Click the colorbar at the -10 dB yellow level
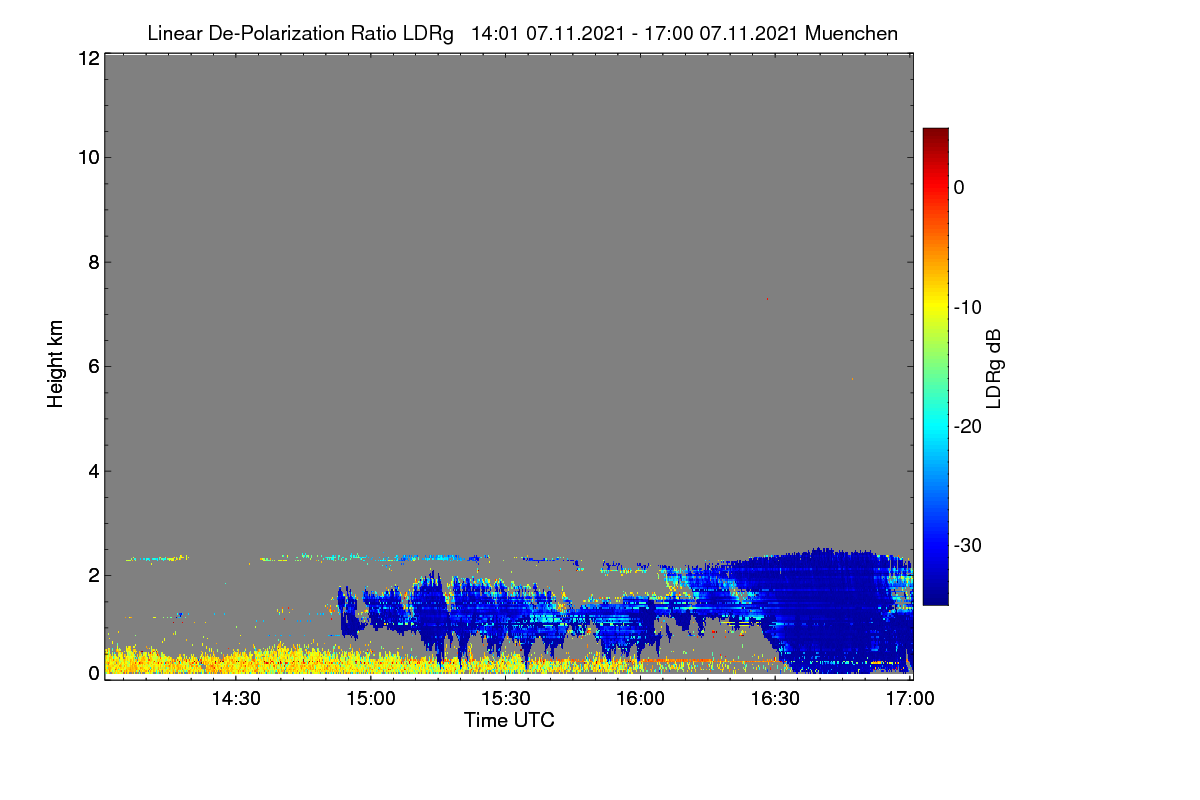 click(935, 307)
